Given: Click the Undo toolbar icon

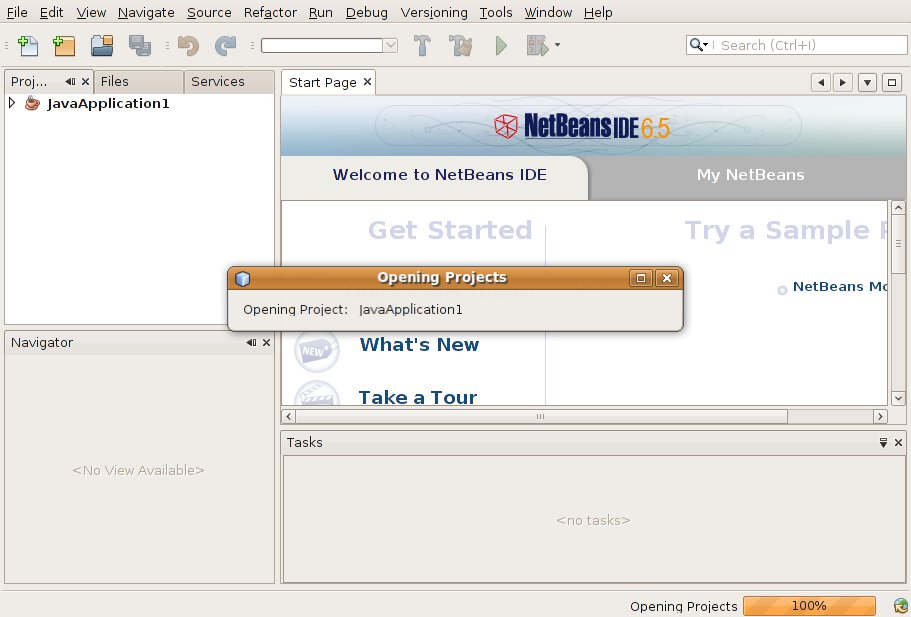Looking at the screenshot, I should 187,45.
